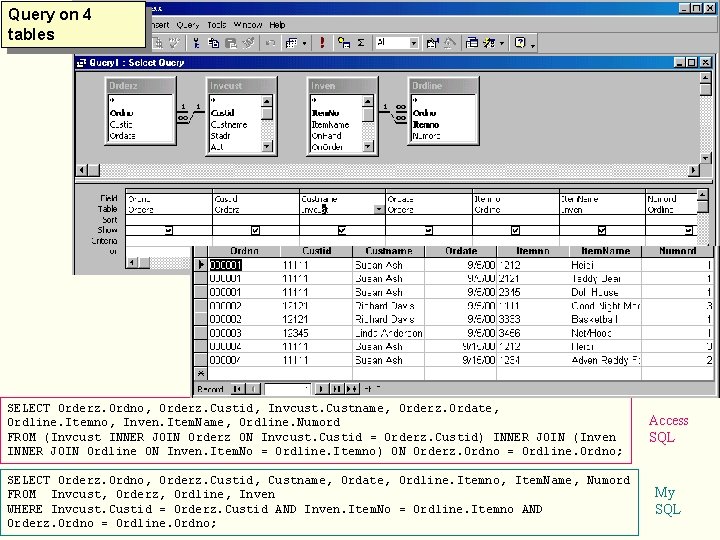Click the Undo toolbar icon
This screenshot has height=540, width=720.
[x=270, y=43]
